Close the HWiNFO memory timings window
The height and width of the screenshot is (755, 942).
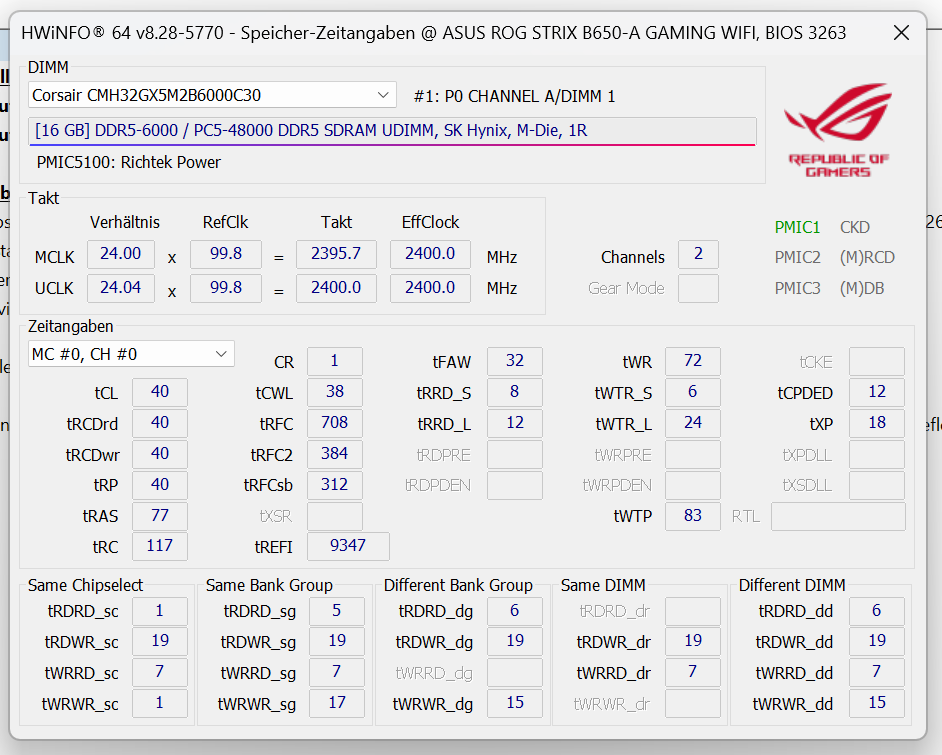(901, 32)
